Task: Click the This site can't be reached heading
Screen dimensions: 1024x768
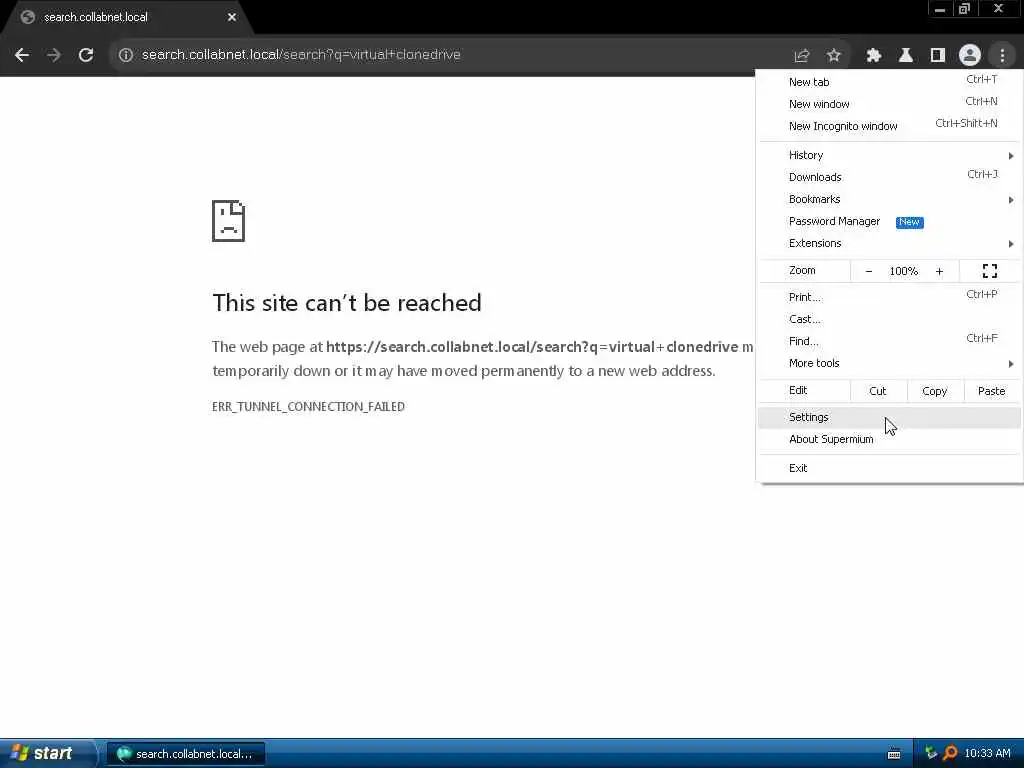Action: click(x=347, y=303)
